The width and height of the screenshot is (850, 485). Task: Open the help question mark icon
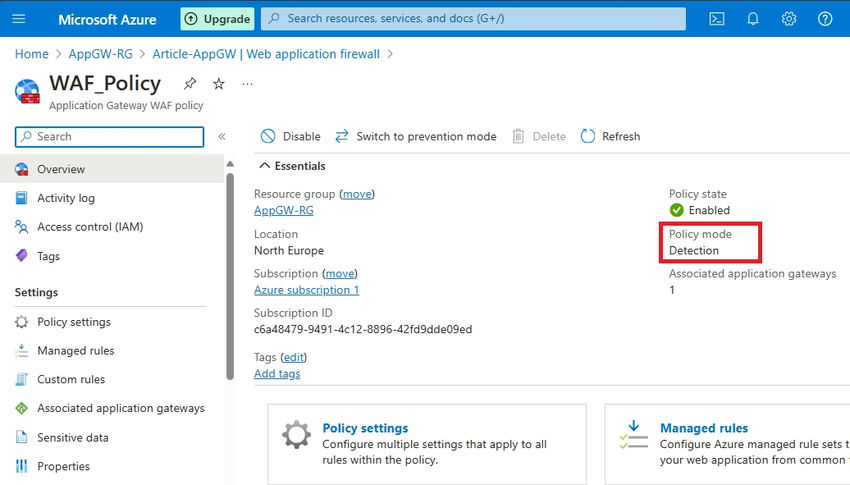pos(825,19)
